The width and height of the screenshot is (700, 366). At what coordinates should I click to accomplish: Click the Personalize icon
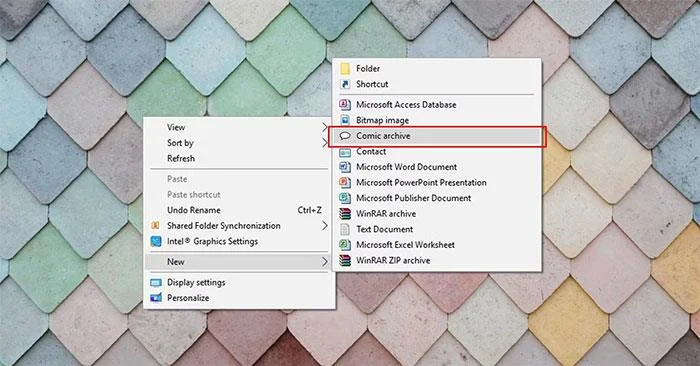[156, 298]
